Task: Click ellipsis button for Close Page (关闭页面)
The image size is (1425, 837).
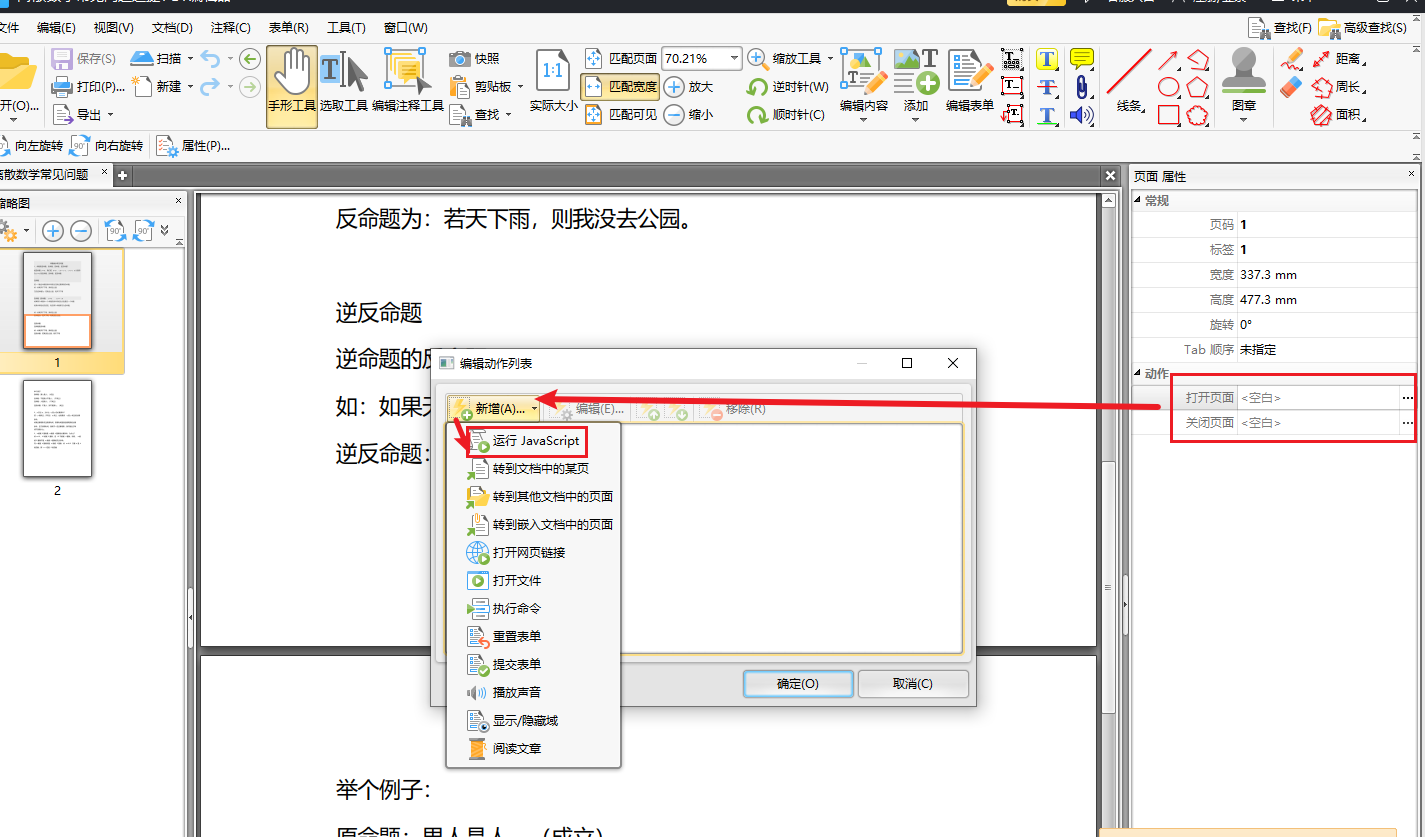Action: click(x=1408, y=423)
